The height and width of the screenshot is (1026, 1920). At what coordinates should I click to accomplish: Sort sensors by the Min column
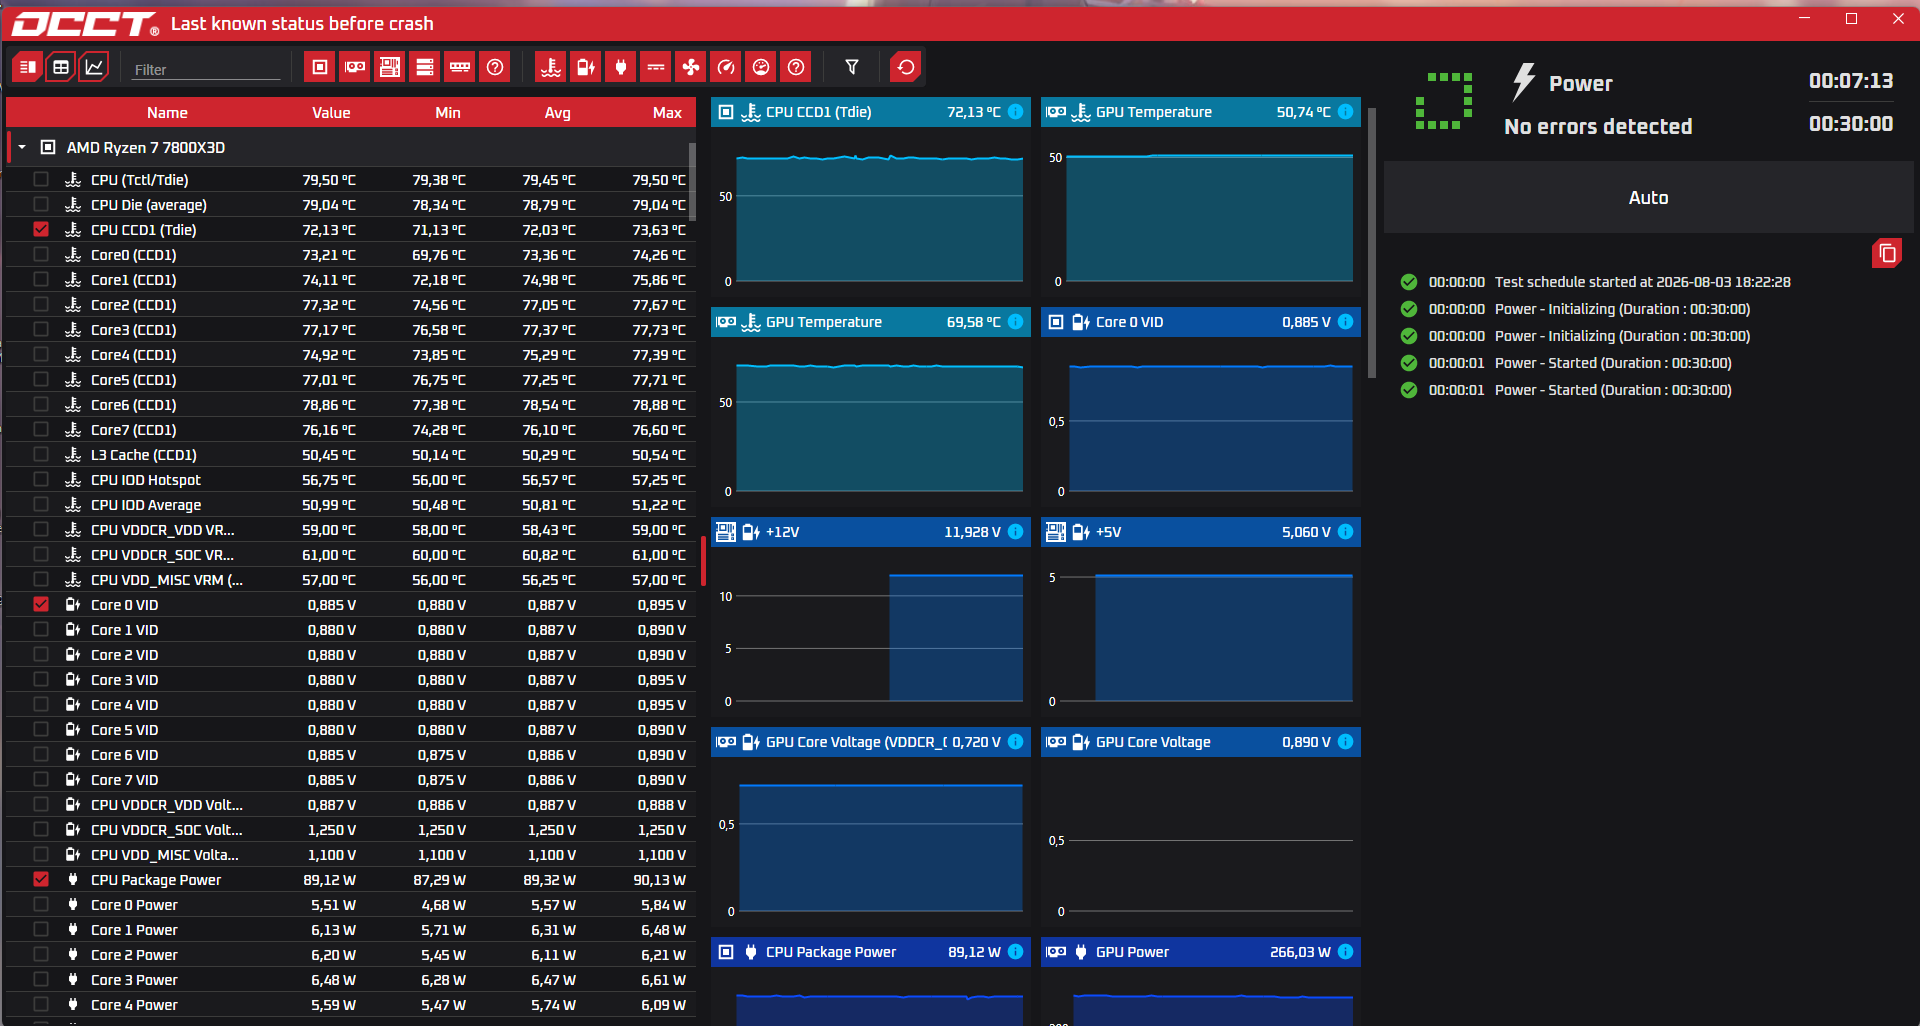point(448,113)
